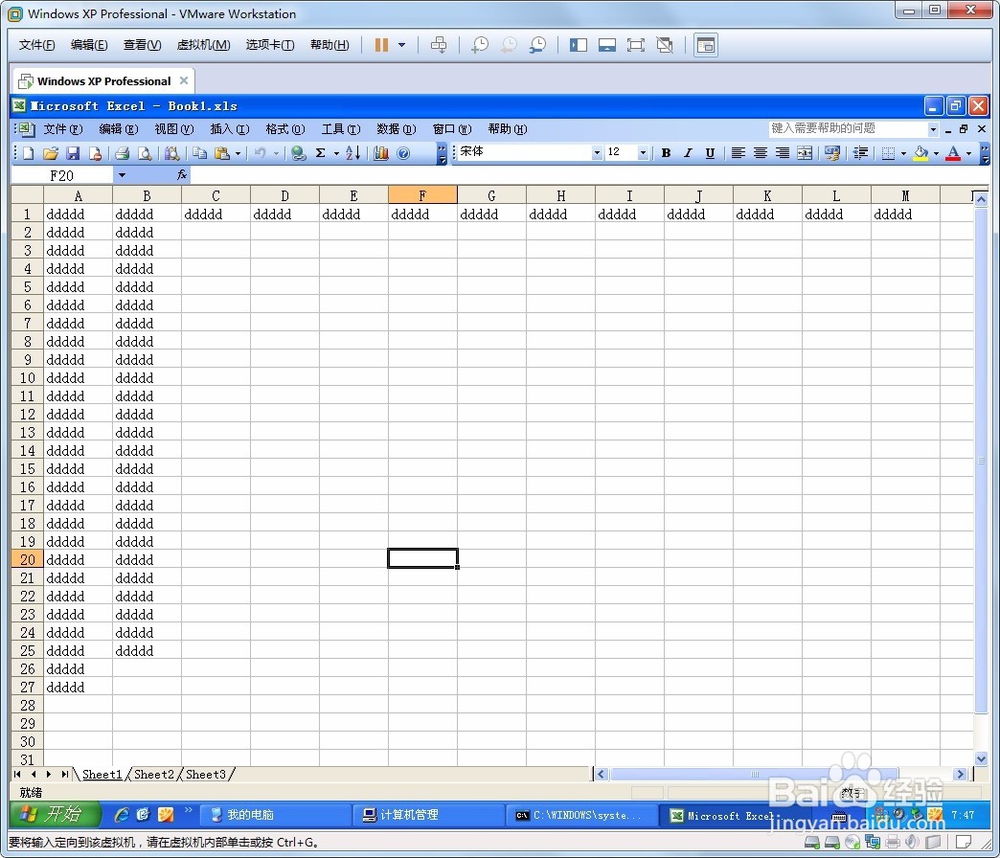Open the Chart Wizard icon
The image size is (1000, 858).
pos(381,153)
